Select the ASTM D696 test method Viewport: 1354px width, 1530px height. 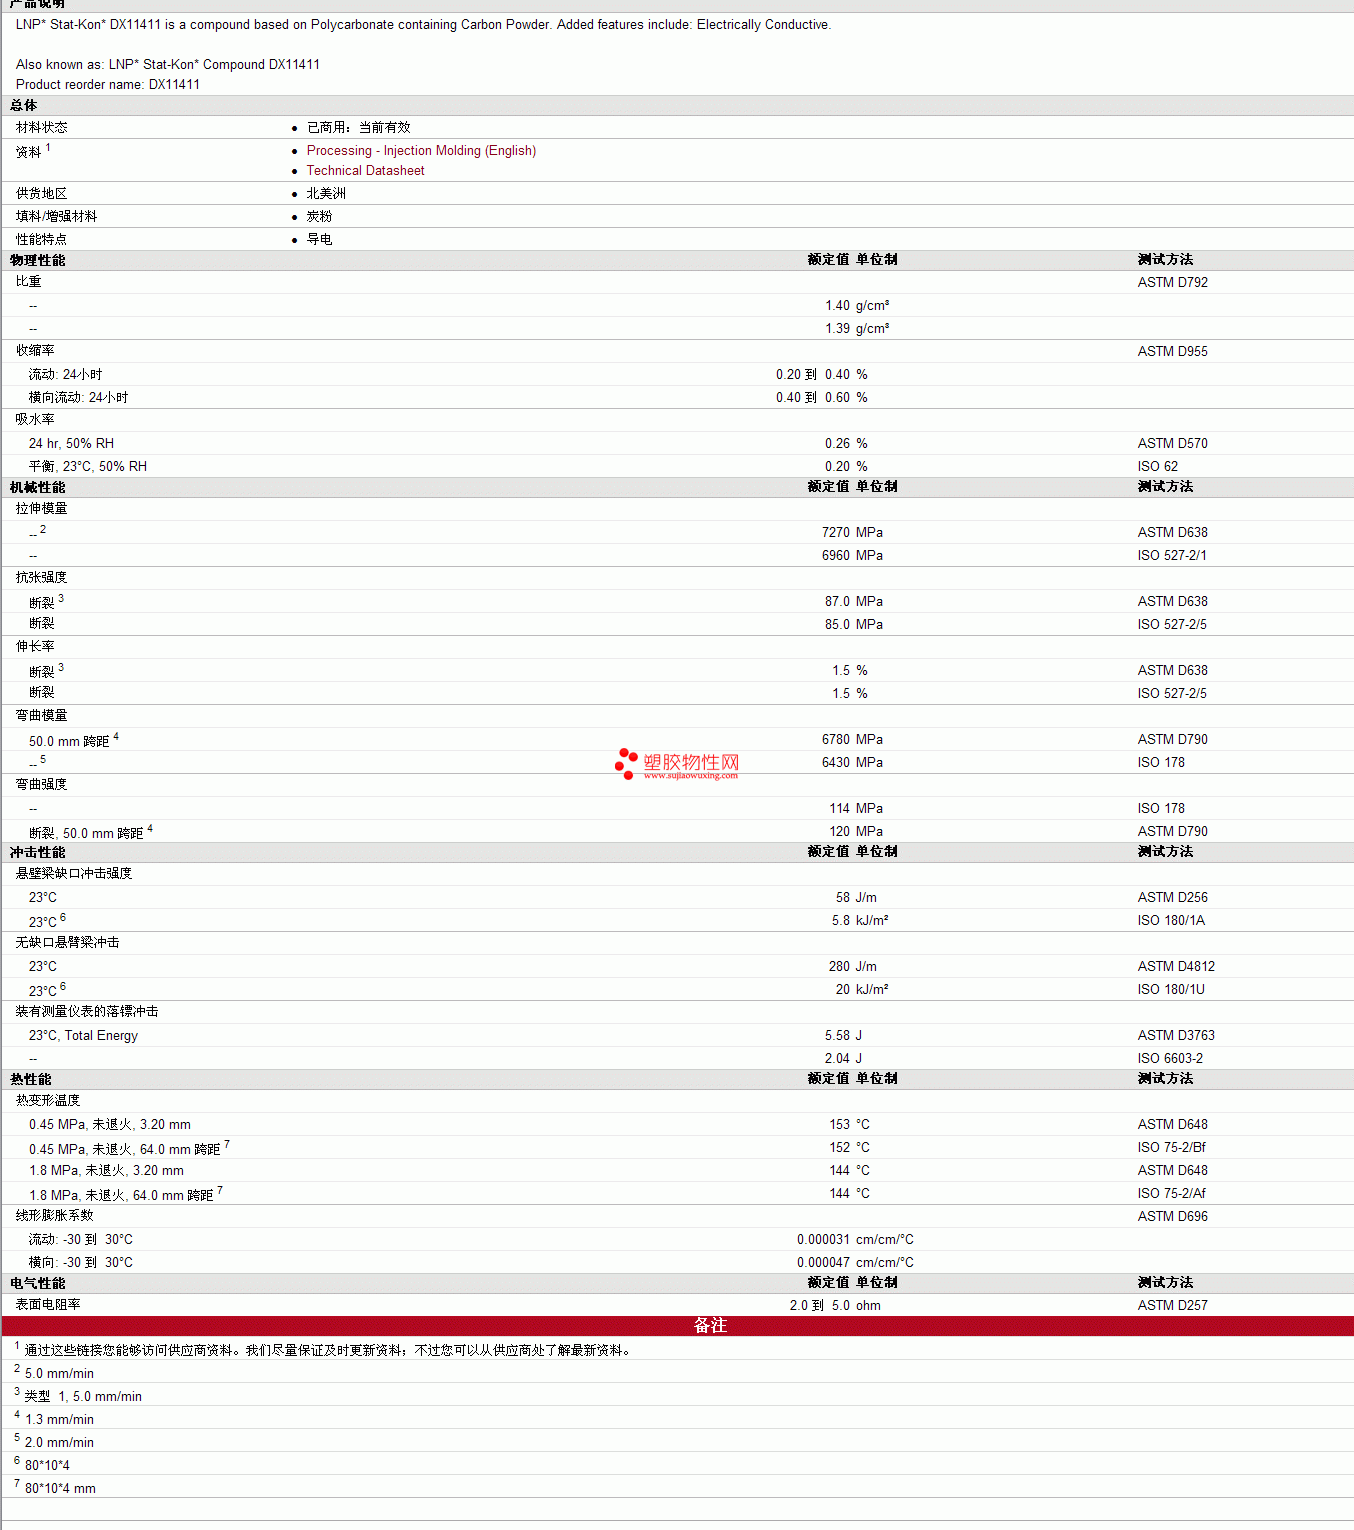(1173, 1217)
